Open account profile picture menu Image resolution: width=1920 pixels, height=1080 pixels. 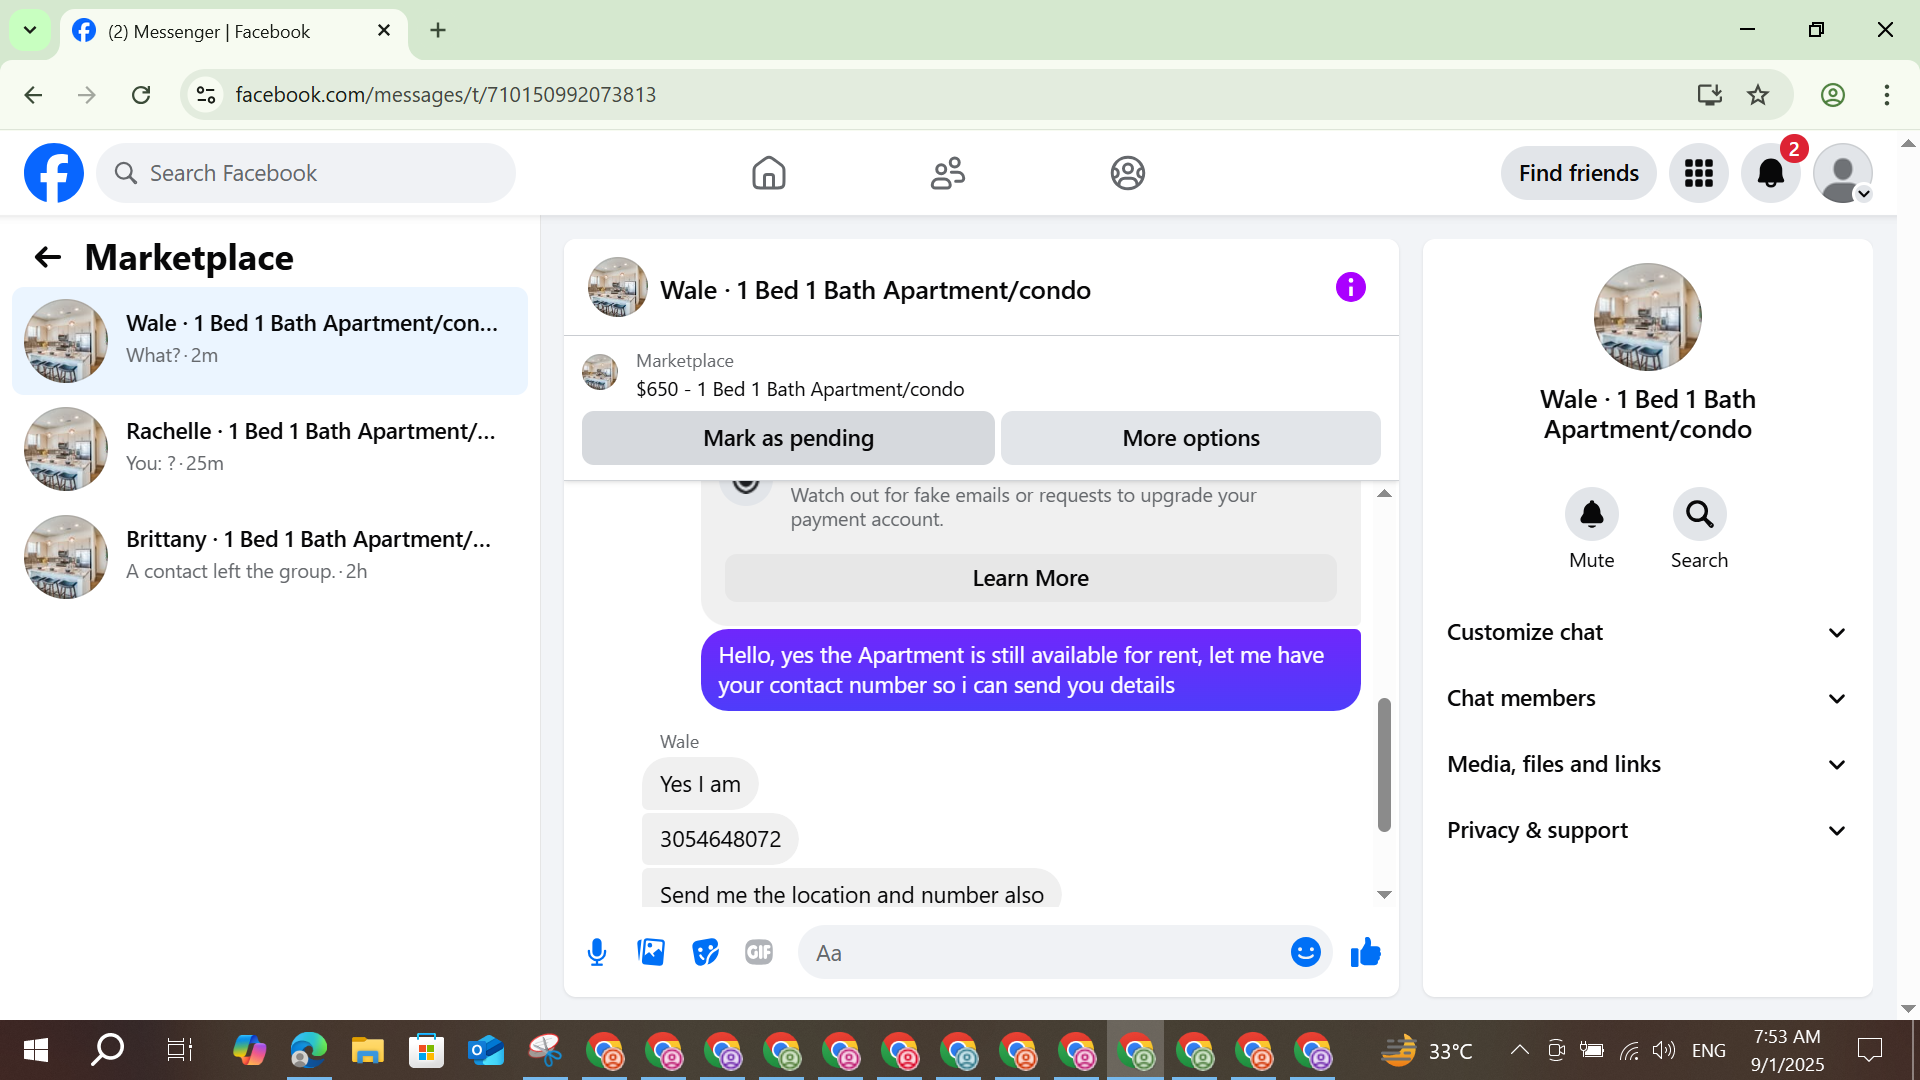click(1842, 173)
